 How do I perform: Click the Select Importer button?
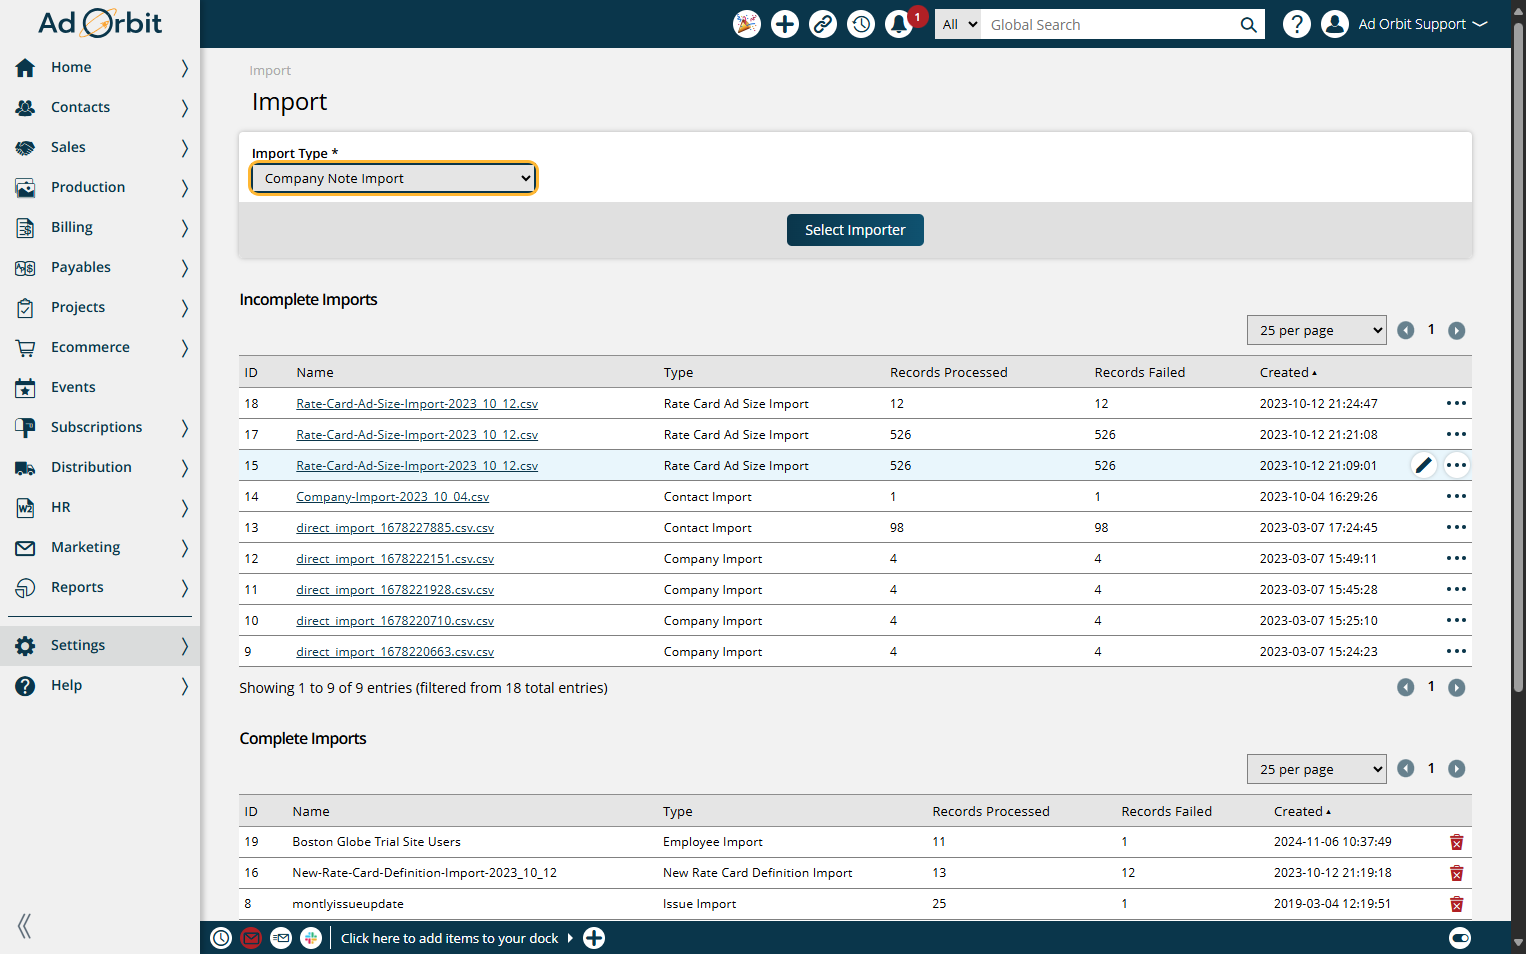pos(855,230)
